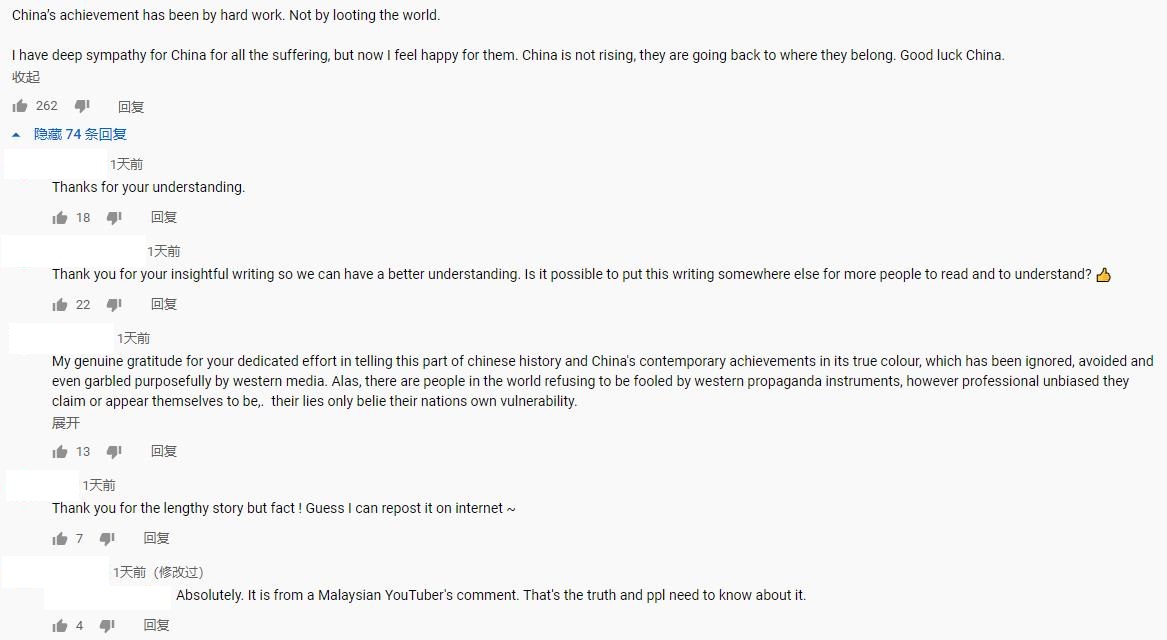Dislike the 'Malaysian YouTuber's comment' reply
This screenshot has height=640, width=1167.
pyautogui.click(x=107, y=625)
